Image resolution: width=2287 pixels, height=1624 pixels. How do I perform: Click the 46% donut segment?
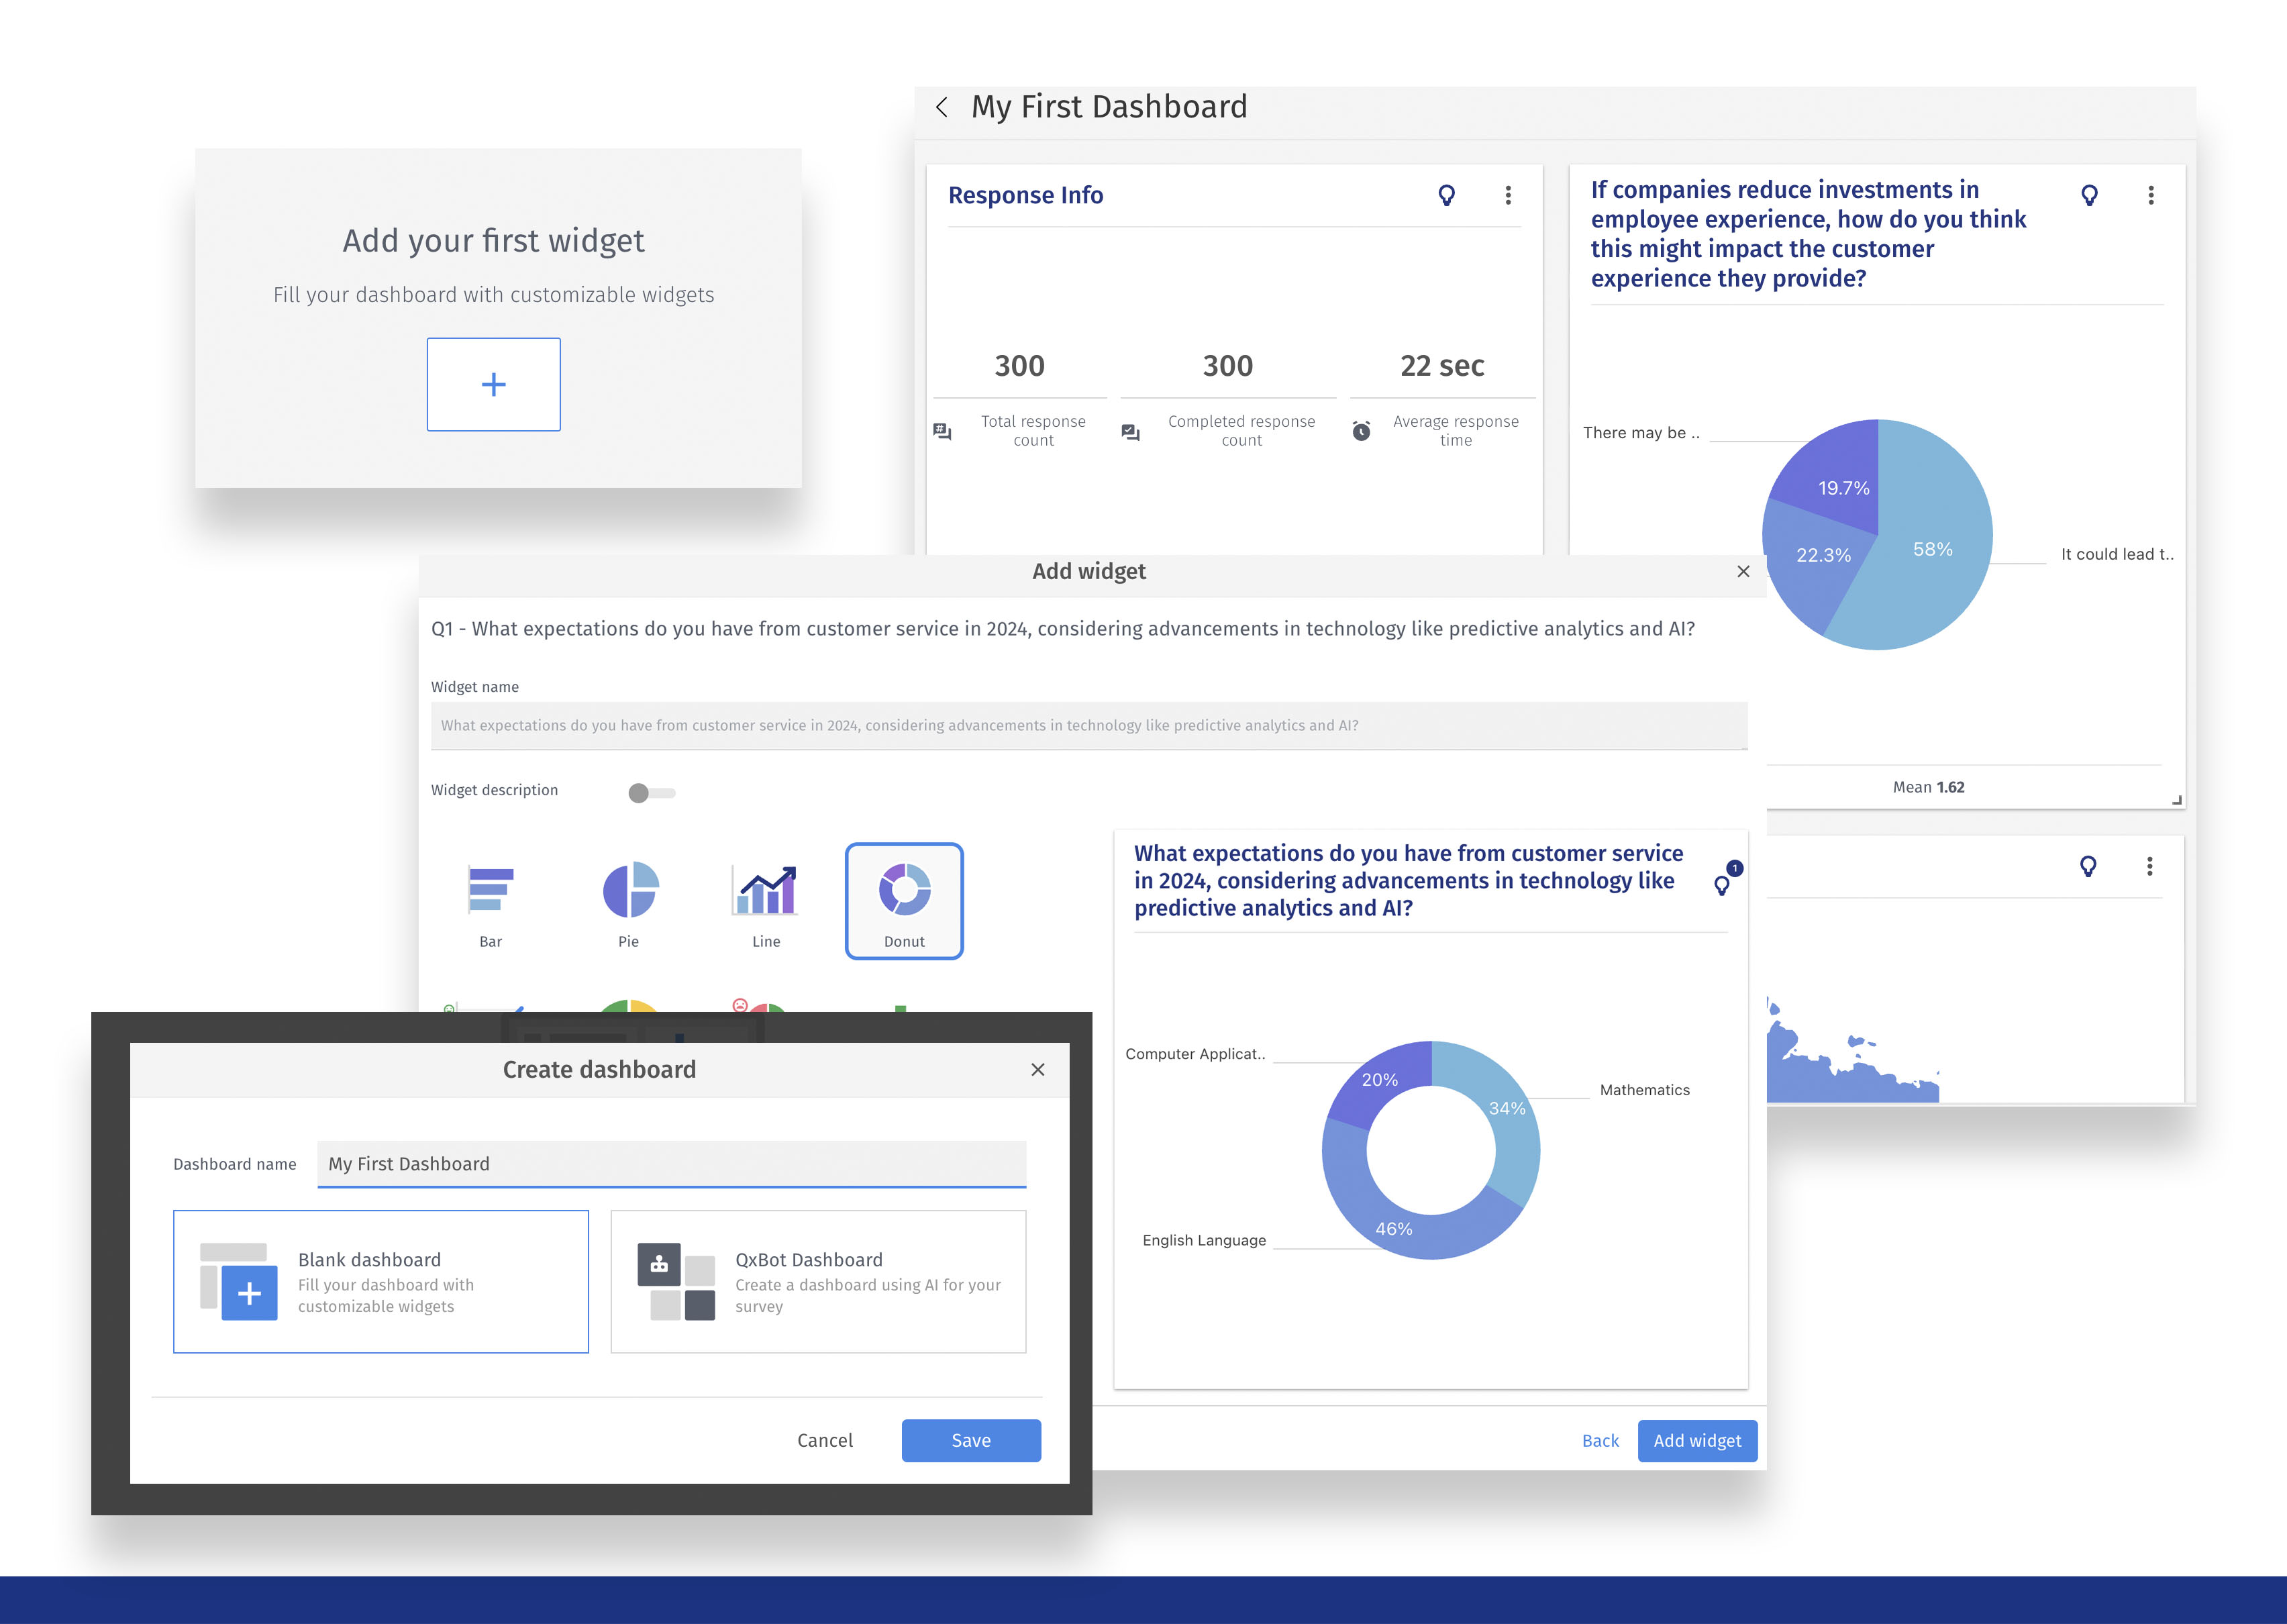(1393, 1229)
